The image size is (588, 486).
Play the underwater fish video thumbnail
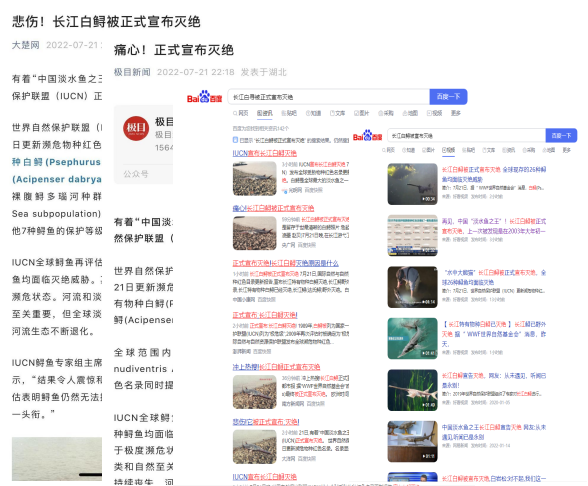[412, 184]
